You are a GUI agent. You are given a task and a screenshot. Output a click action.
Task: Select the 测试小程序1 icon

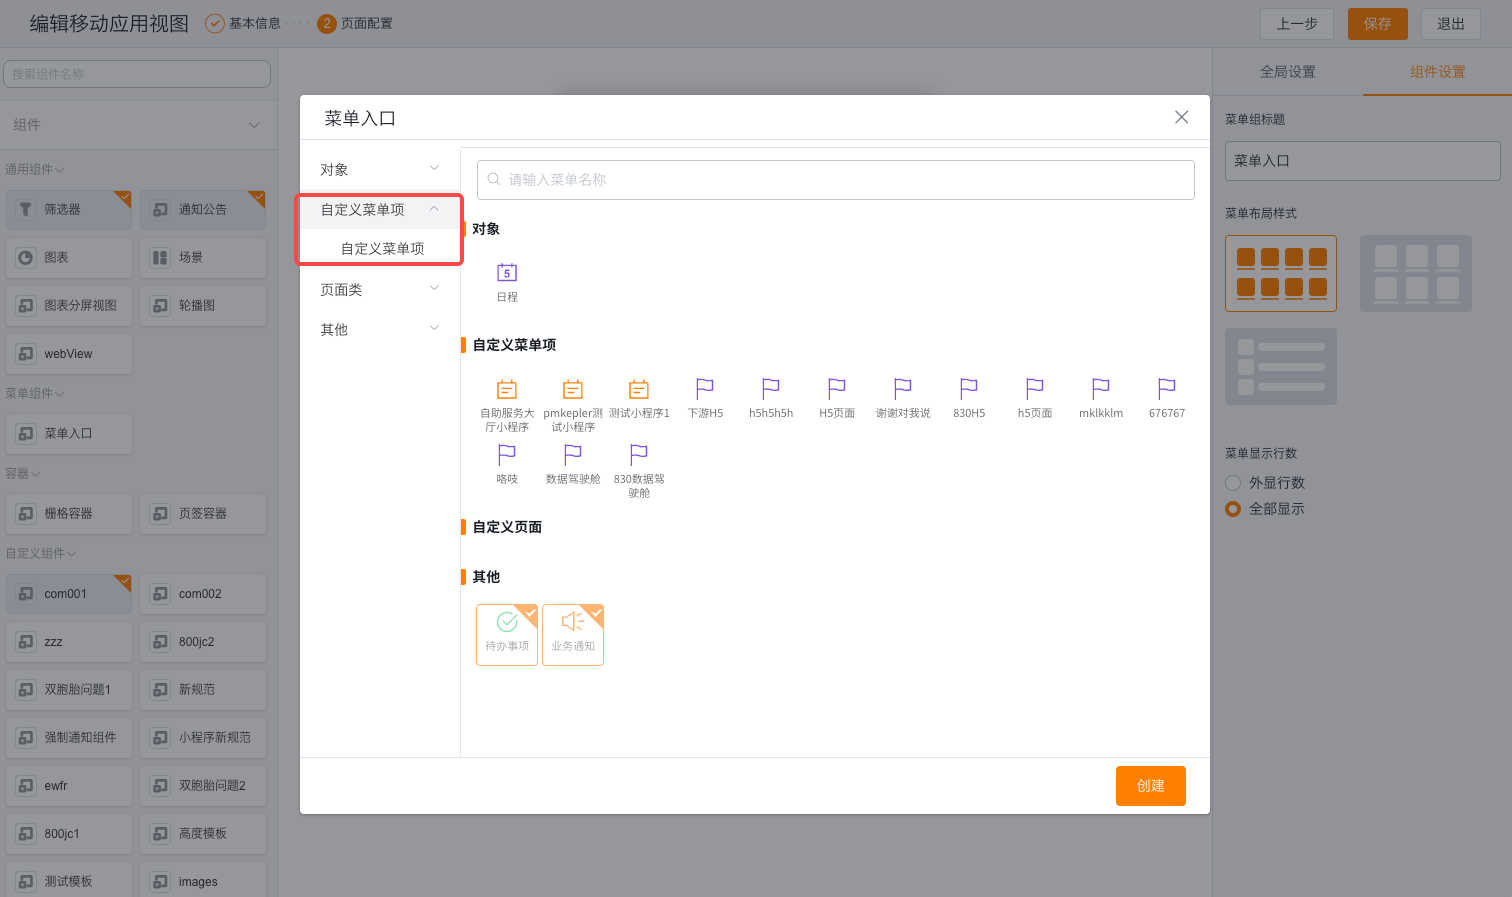pos(639,390)
